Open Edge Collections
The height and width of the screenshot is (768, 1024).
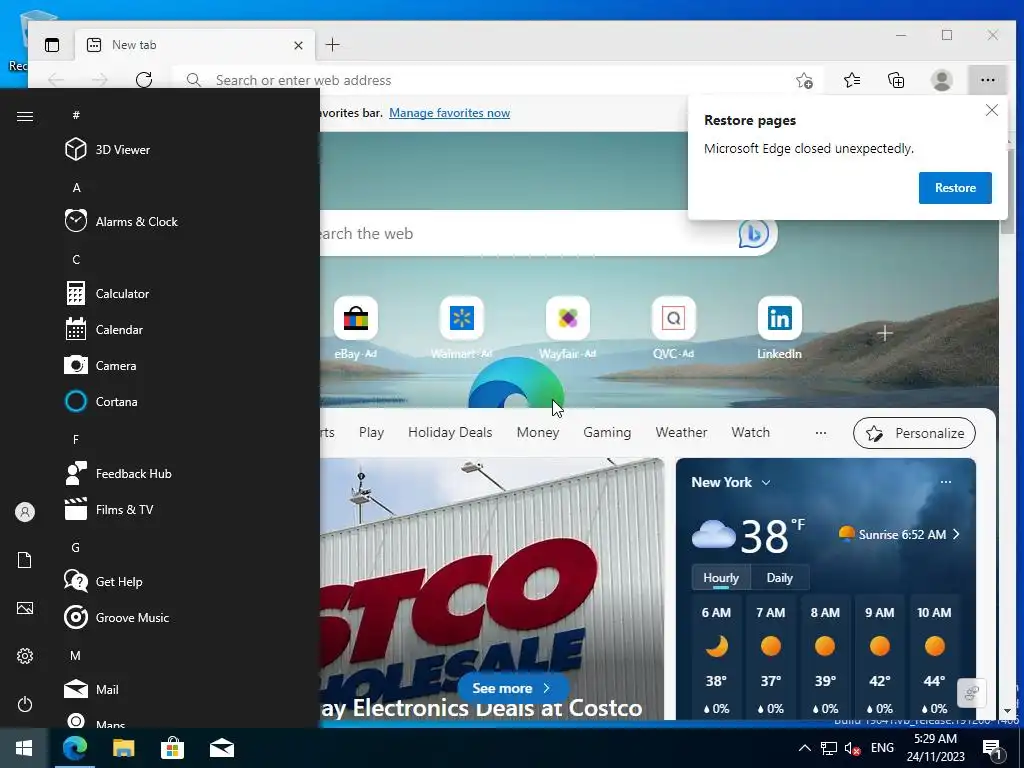tap(896, 80)
